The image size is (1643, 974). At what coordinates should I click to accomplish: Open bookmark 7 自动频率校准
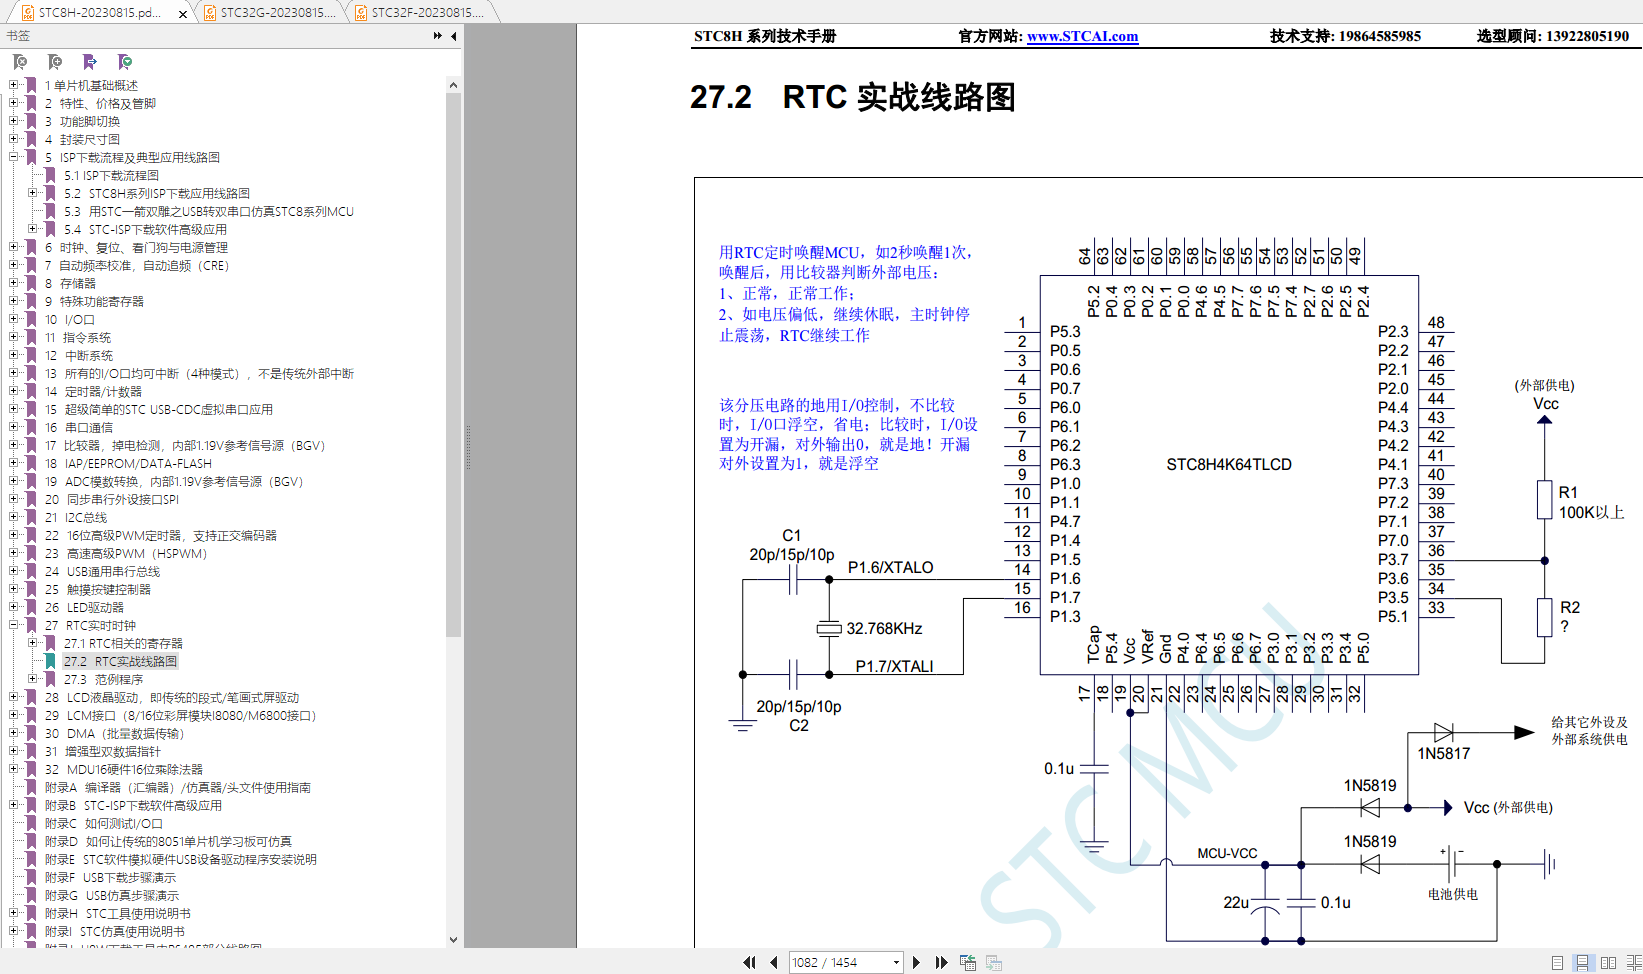tap(136, 265)
